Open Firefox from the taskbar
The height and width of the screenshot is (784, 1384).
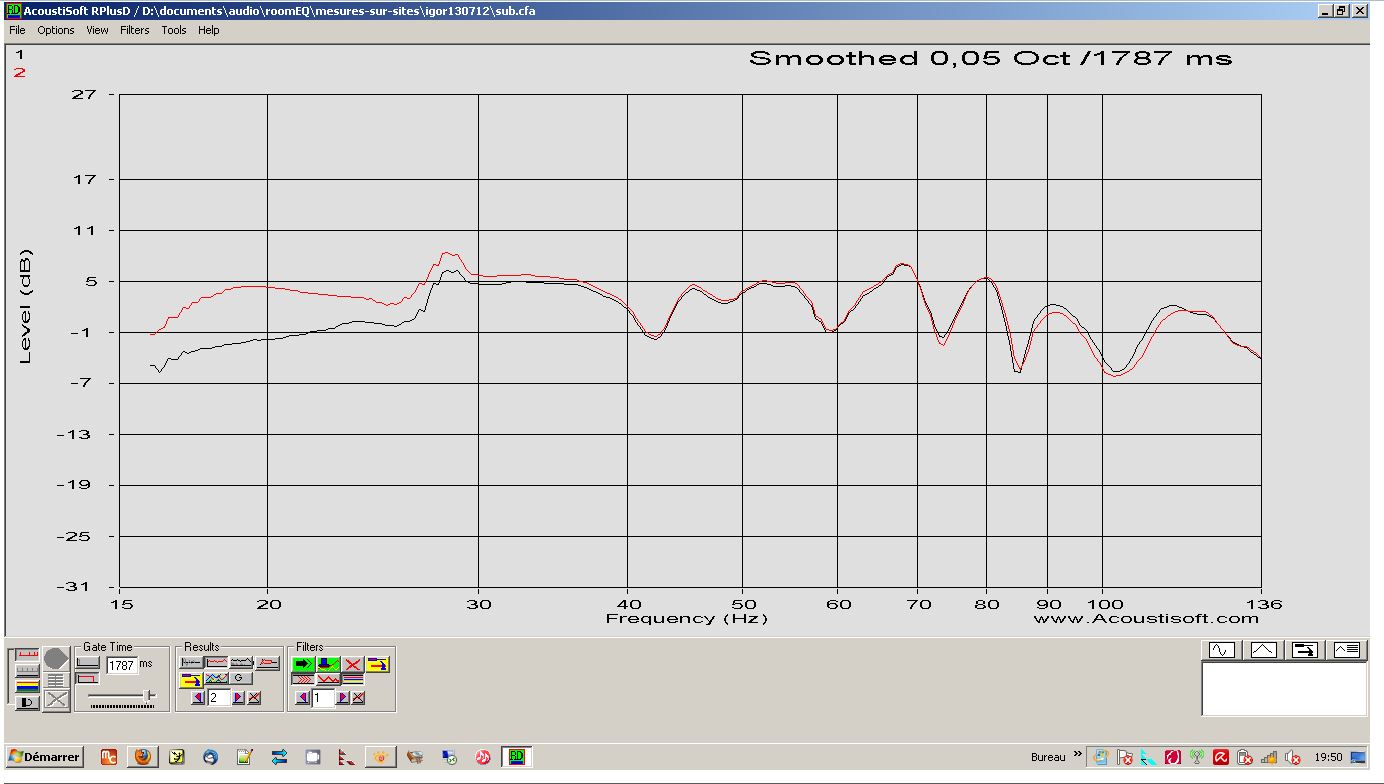pos(142,757)
